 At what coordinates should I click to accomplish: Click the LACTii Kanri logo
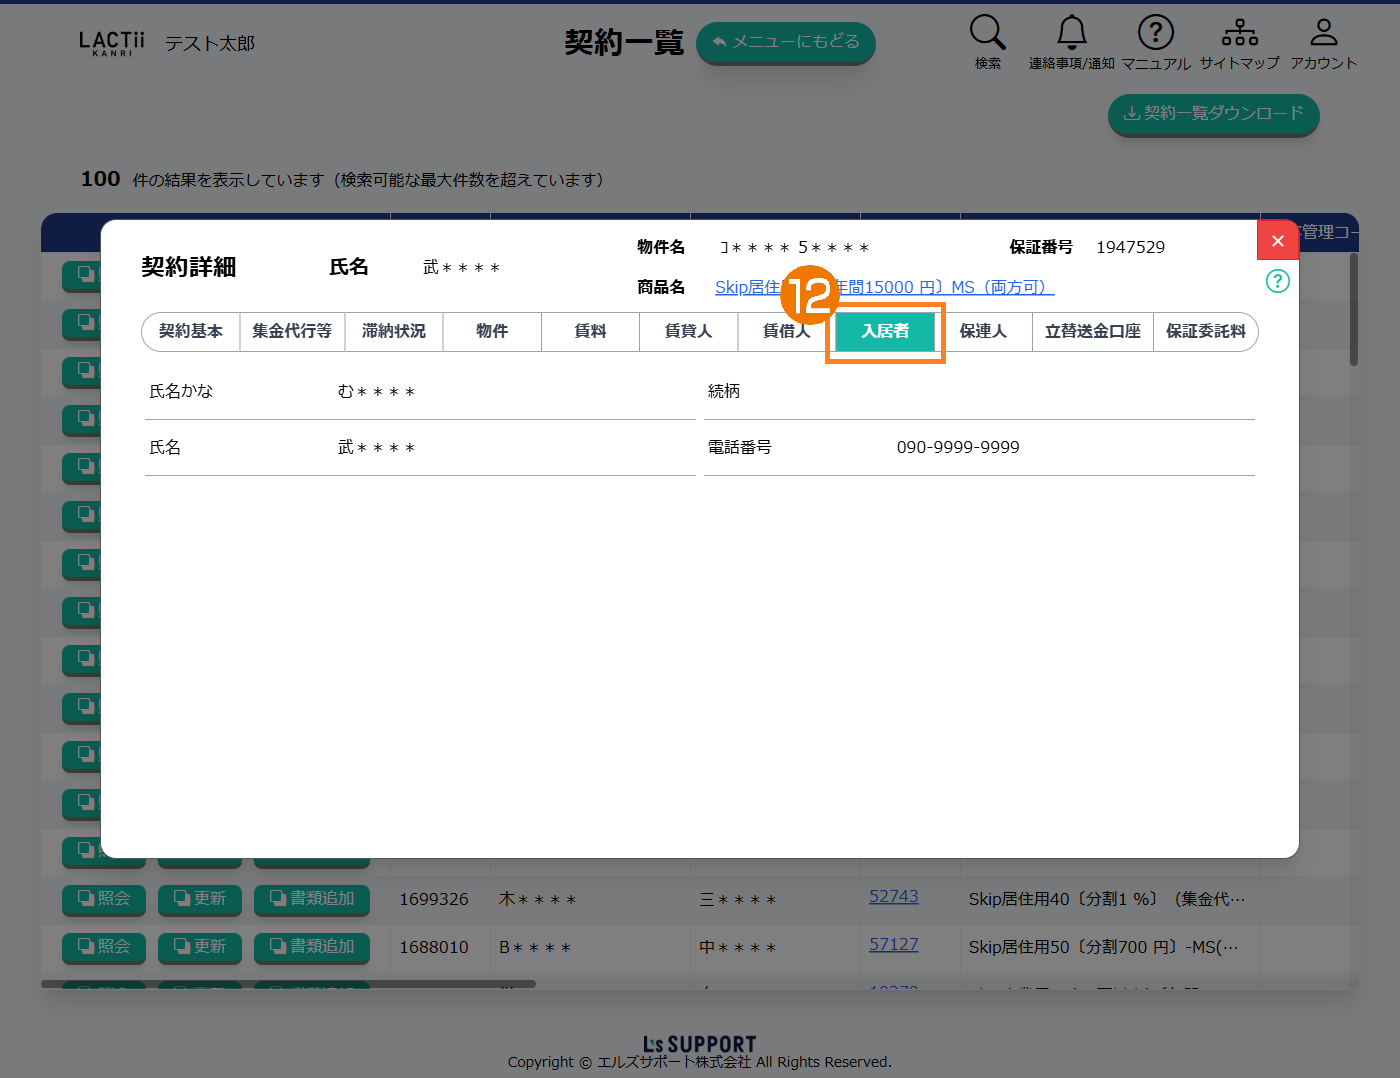[x=112, y=43]
